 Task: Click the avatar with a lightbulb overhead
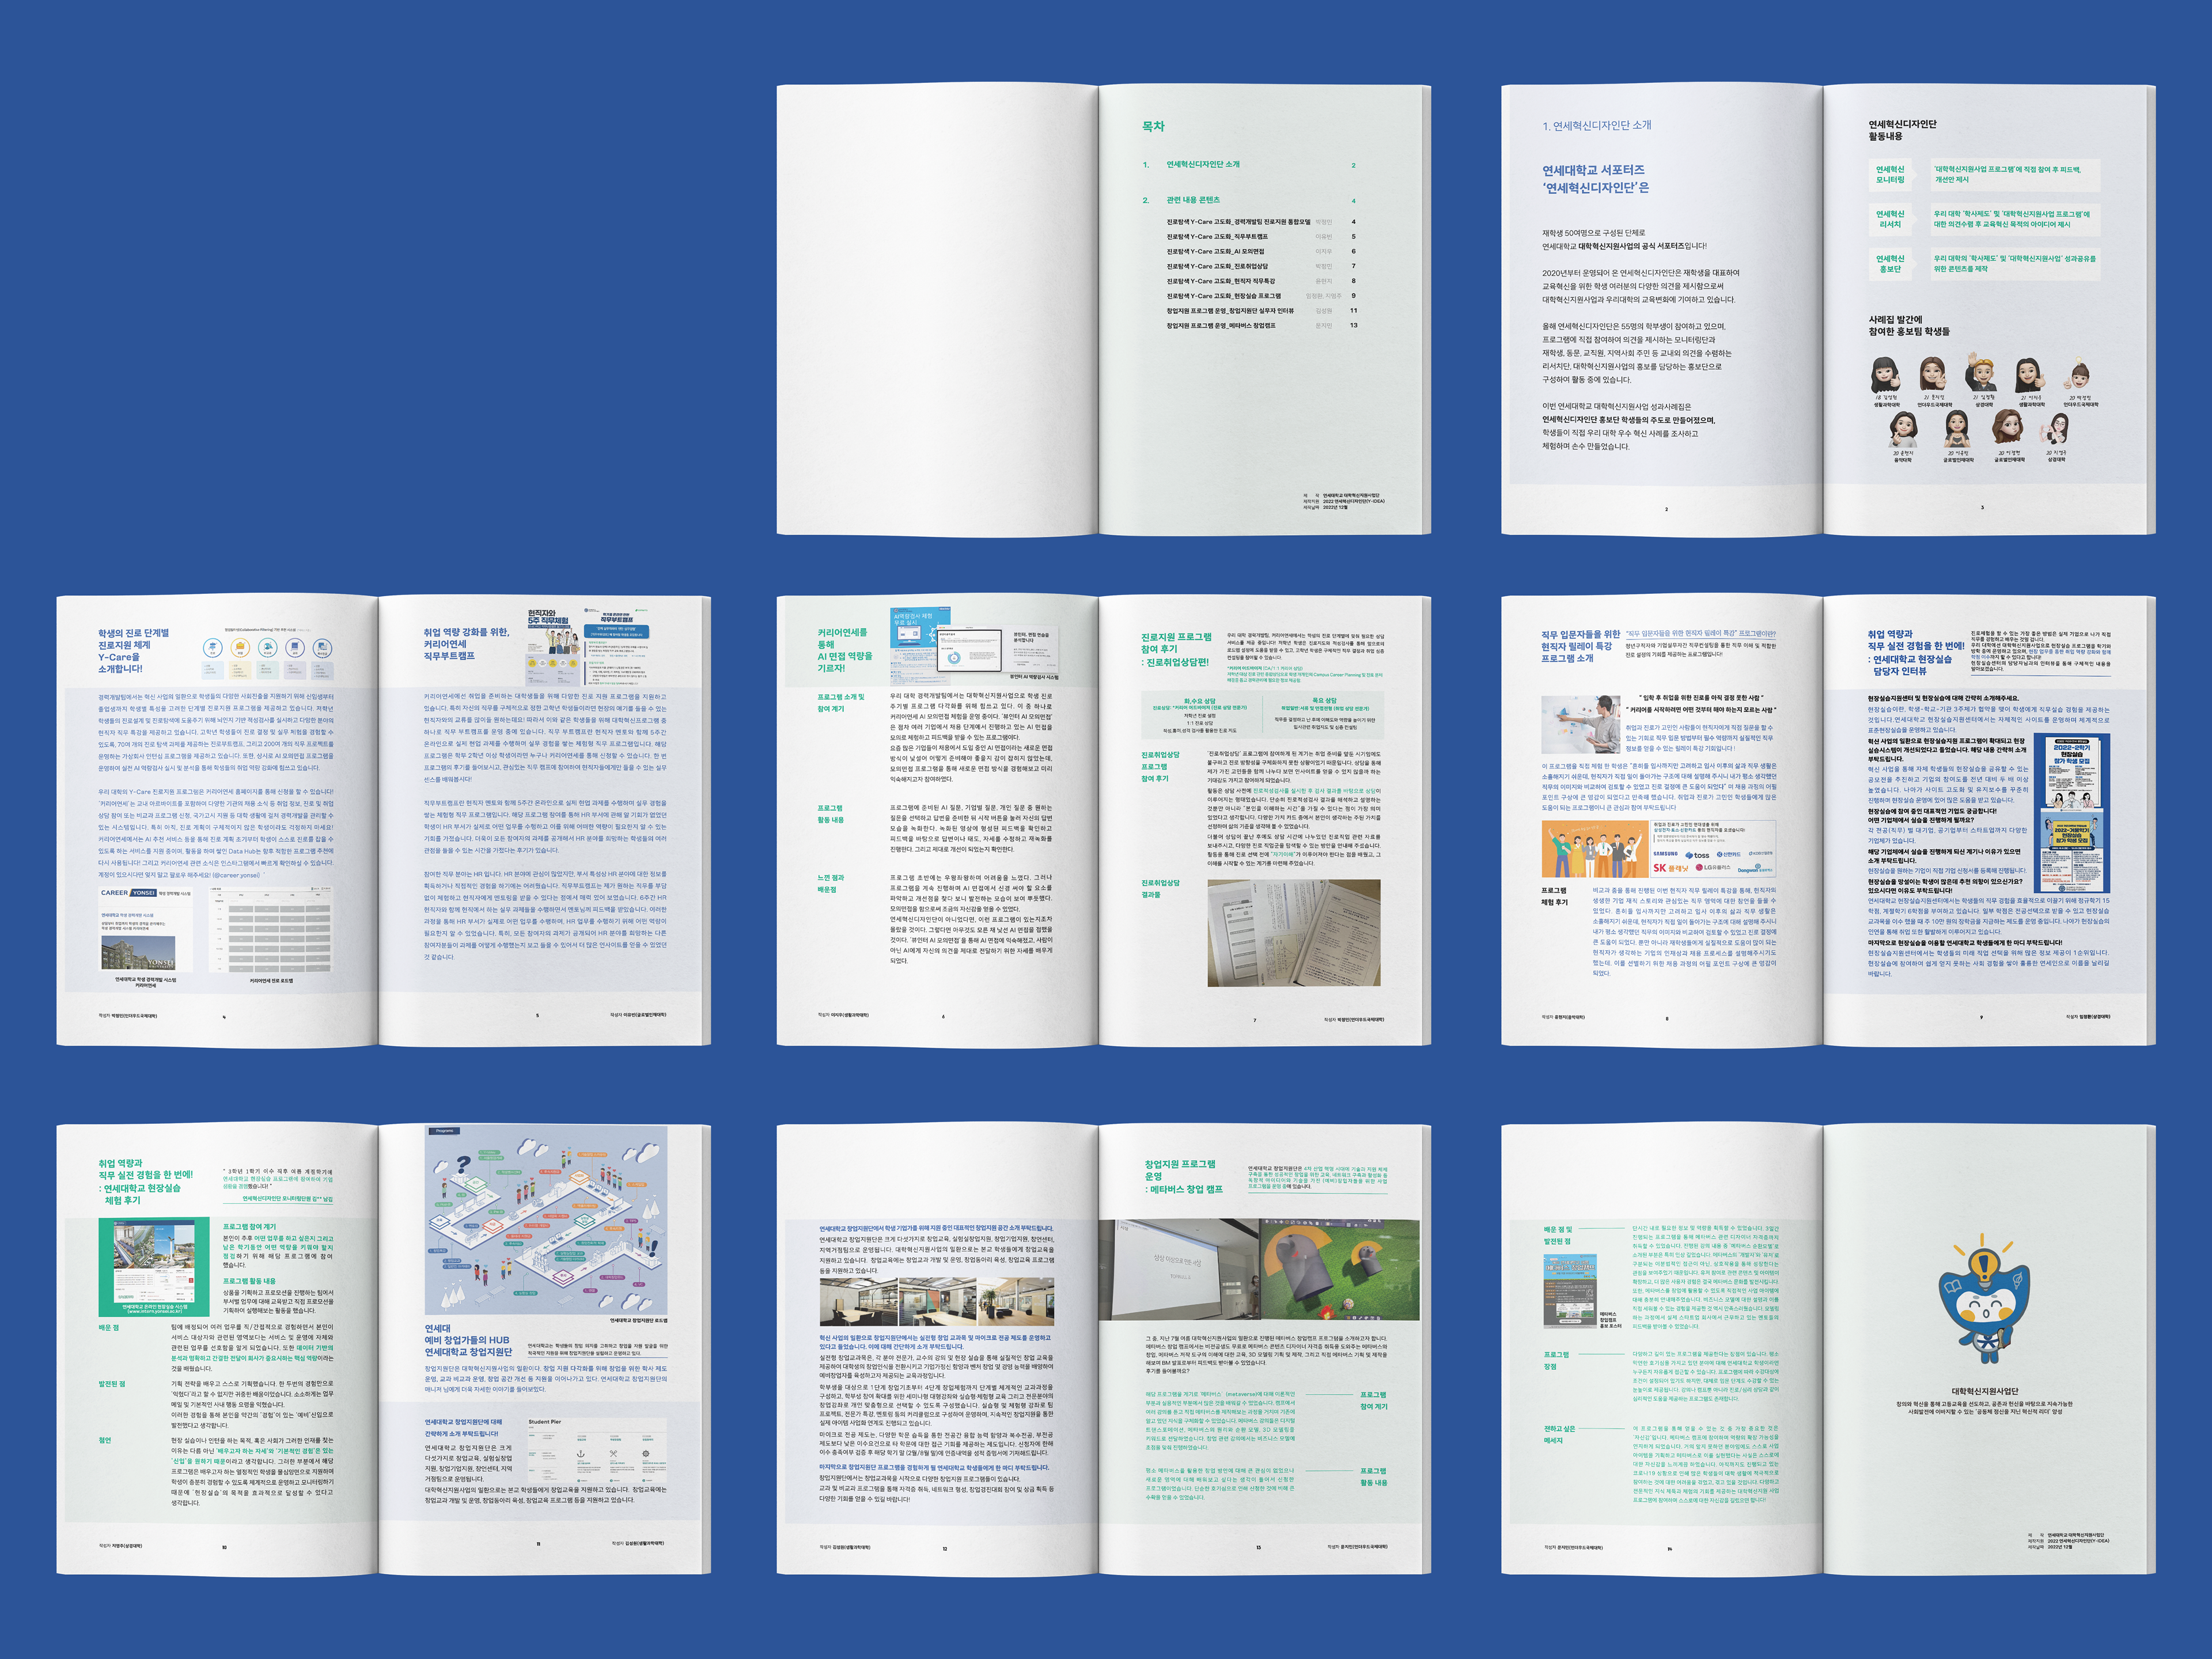(2079, 377)
